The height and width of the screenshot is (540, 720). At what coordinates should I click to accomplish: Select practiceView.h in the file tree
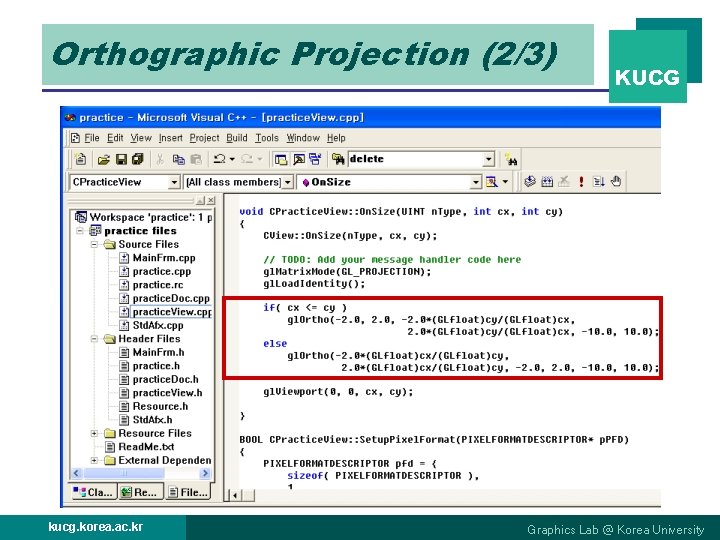click(x=167, y=393)
